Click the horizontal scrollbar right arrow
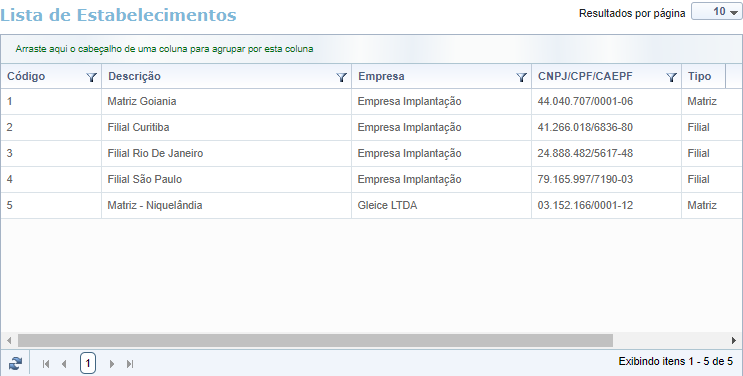The image size is (743, 376). (x=734, y=340)
